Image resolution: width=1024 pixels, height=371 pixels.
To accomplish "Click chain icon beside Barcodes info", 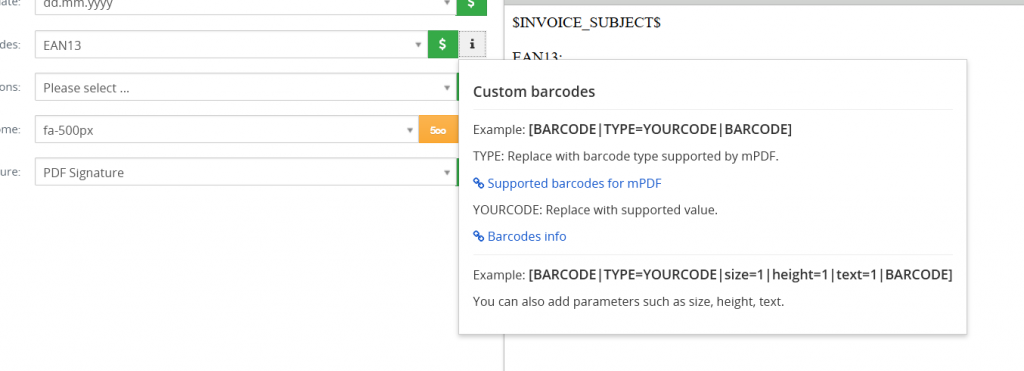I will (479, 236).
